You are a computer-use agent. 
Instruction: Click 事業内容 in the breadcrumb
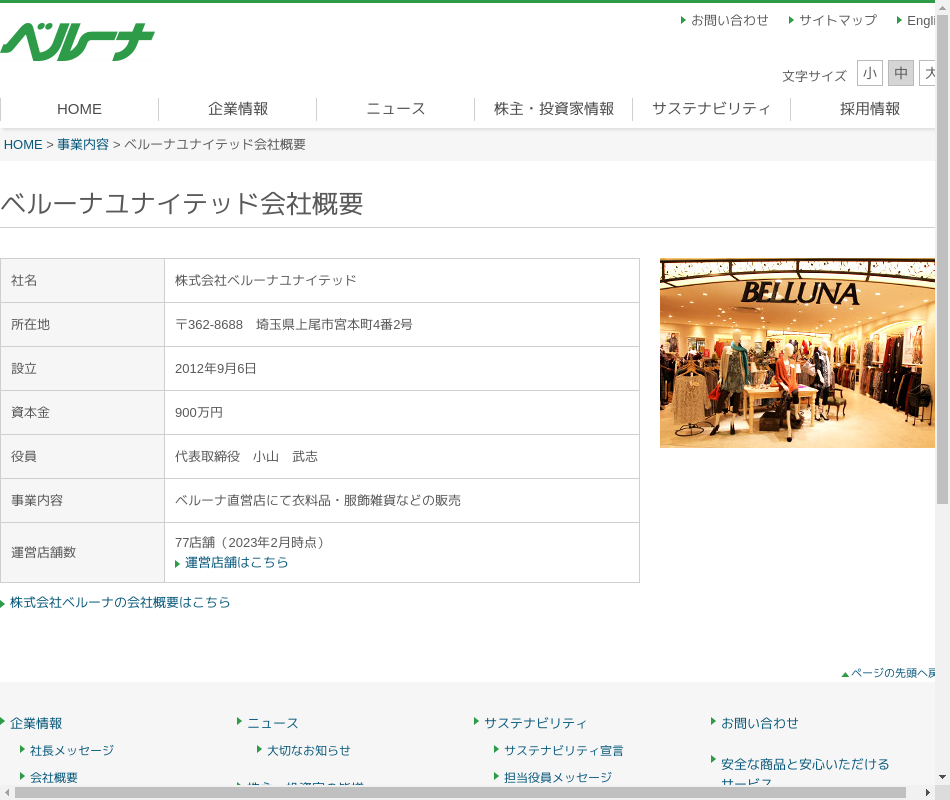click(83, 144)
